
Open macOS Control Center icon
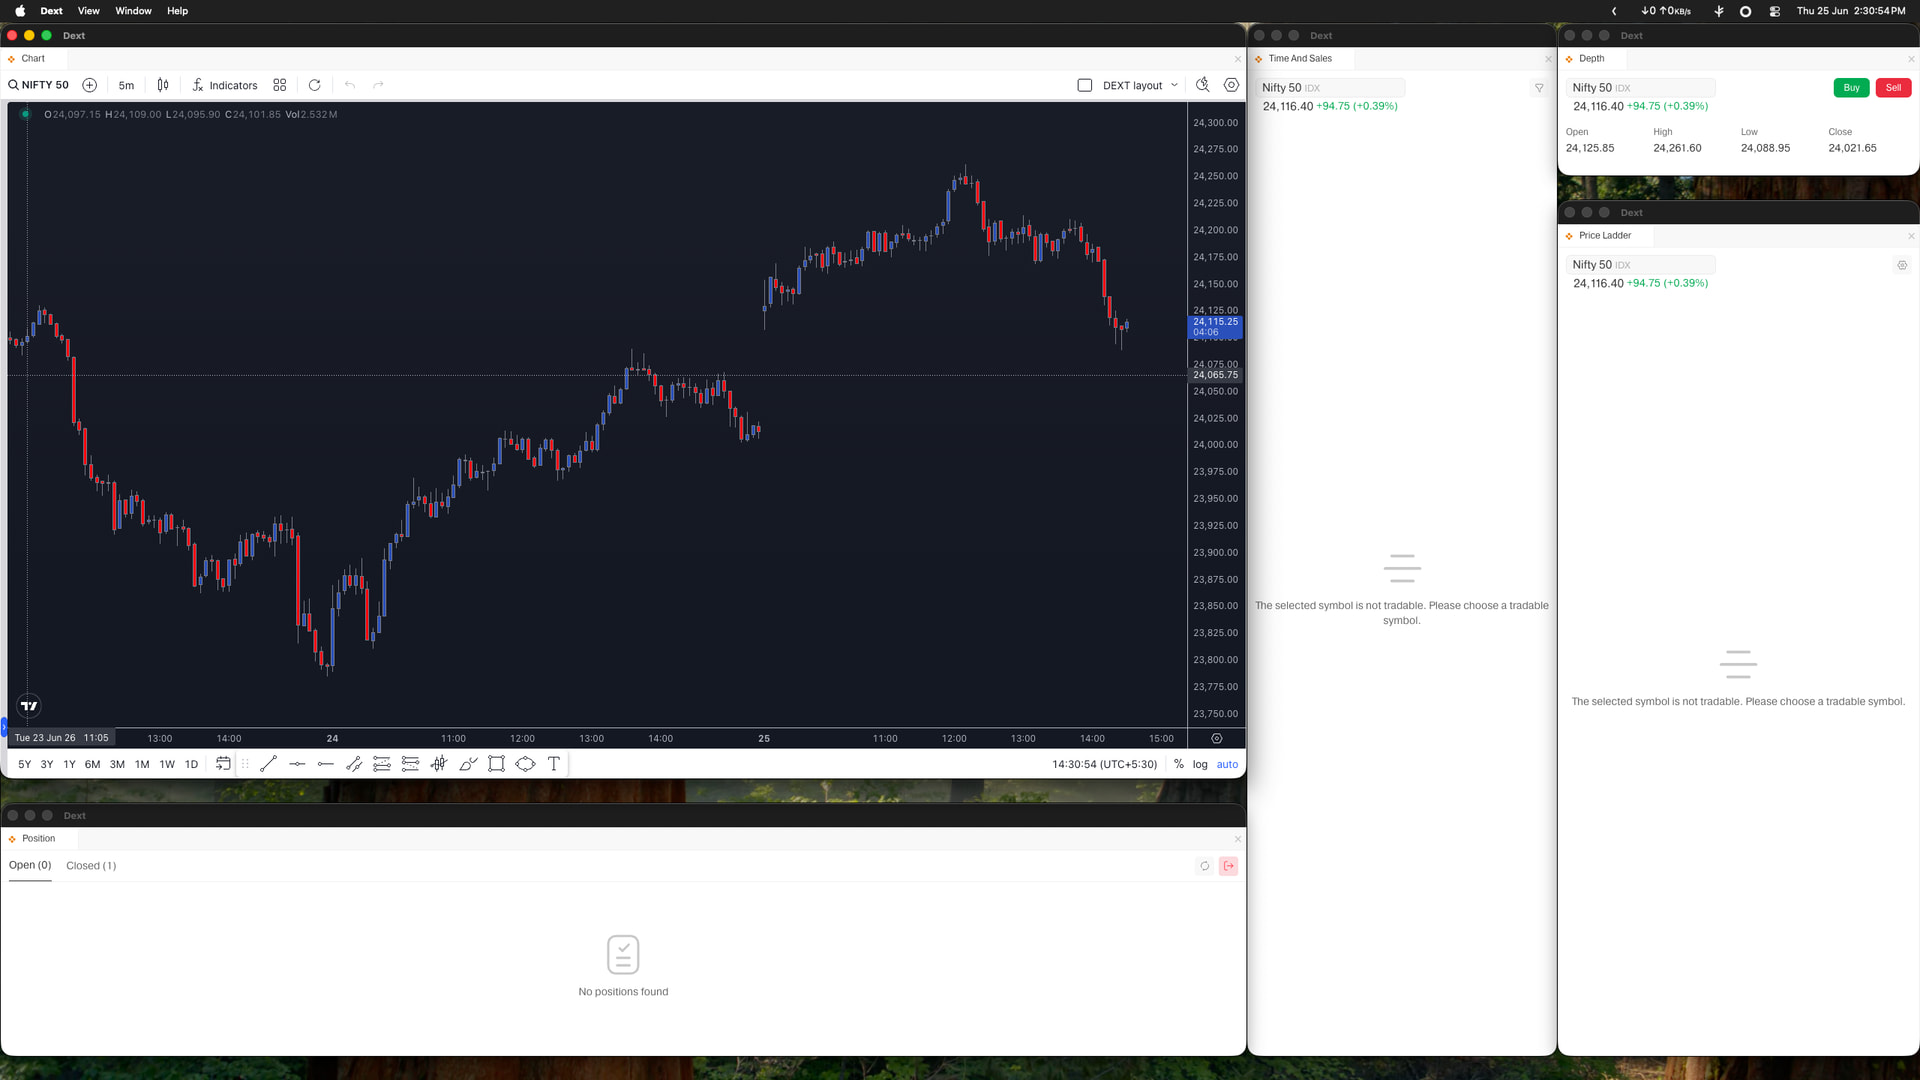tap(1775, 11)
